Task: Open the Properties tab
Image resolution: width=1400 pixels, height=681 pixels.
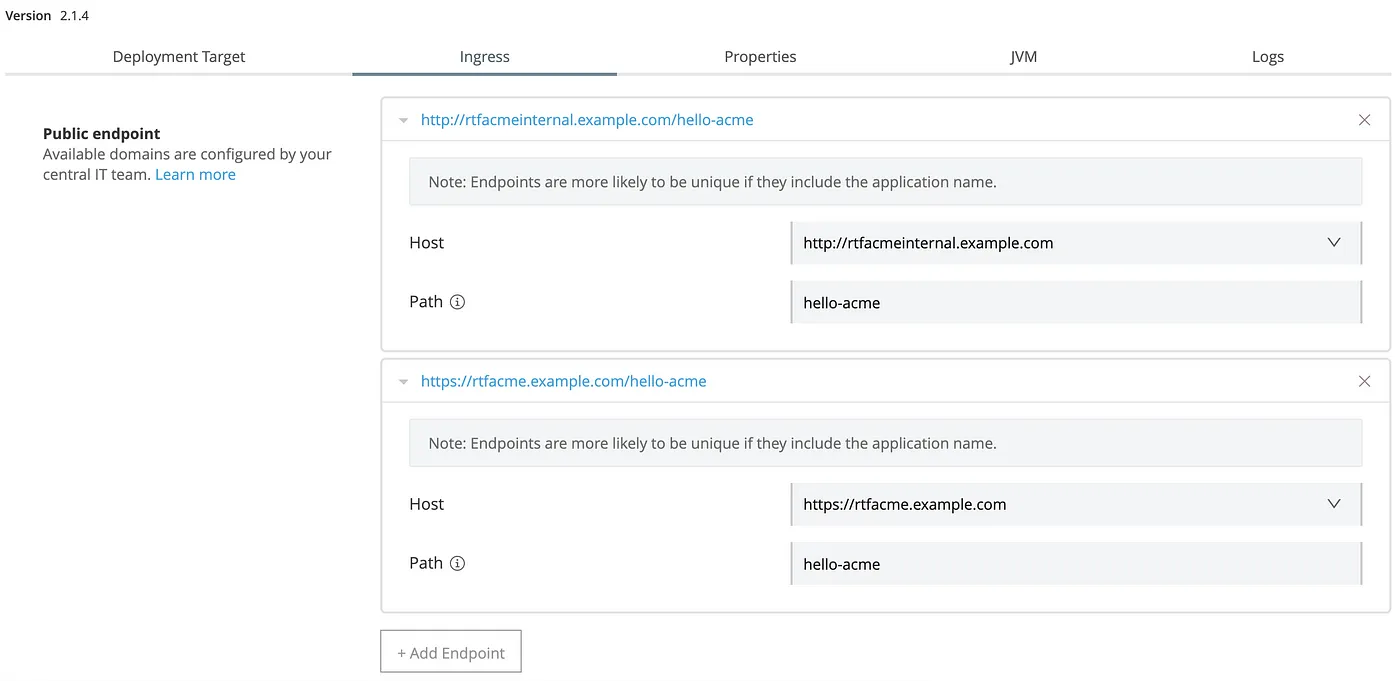Action: click(x=760, y=57)
